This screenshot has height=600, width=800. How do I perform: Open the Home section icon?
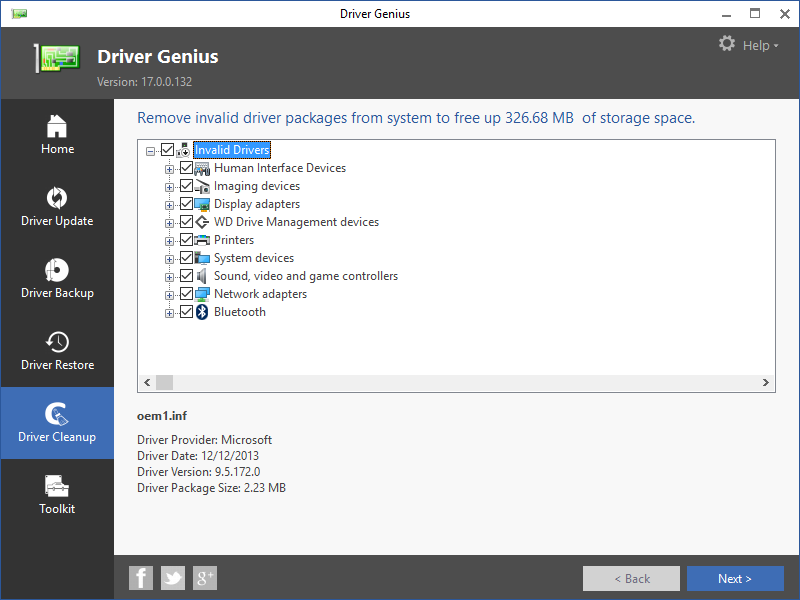57,126
